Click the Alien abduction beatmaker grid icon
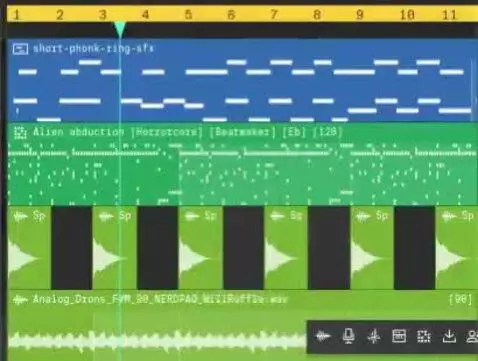The image size is (478, 361). coord(20,132)
